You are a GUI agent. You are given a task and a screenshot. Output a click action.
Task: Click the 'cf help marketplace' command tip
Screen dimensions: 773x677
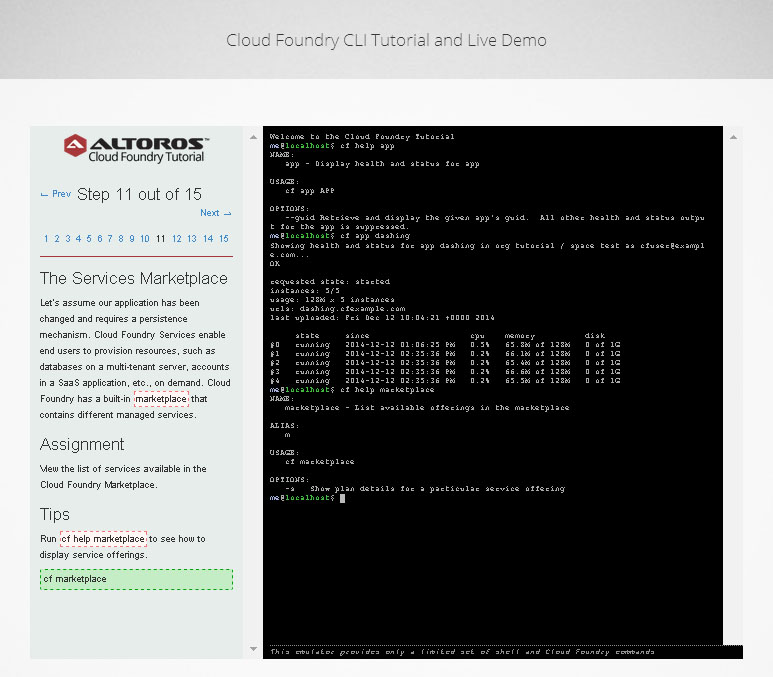(104, 538)
